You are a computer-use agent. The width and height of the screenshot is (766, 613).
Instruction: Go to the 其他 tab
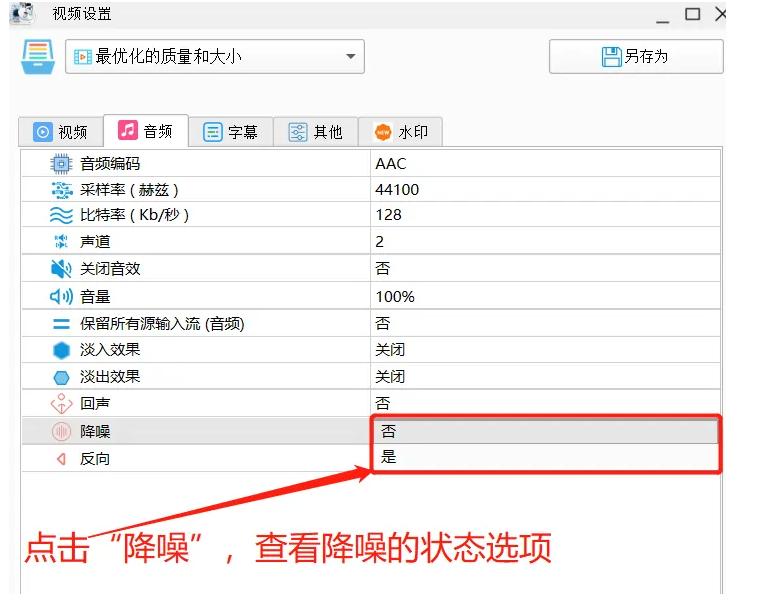(x=316, y=132)
